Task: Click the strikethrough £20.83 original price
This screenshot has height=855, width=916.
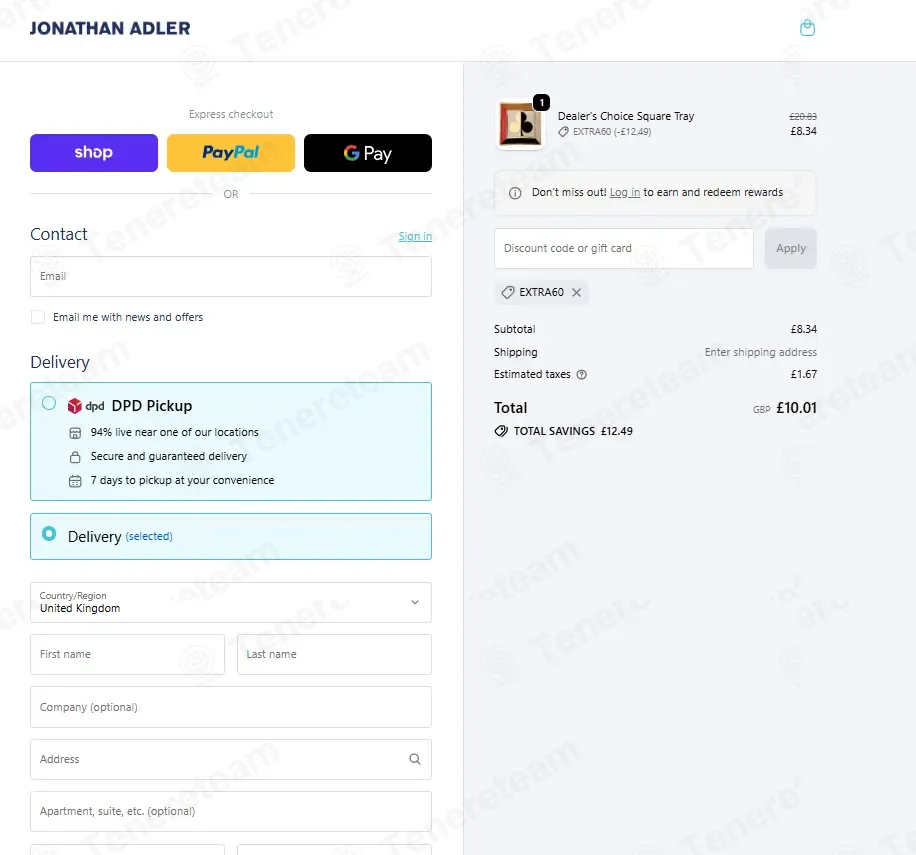Action: click(x=803, y=117)
